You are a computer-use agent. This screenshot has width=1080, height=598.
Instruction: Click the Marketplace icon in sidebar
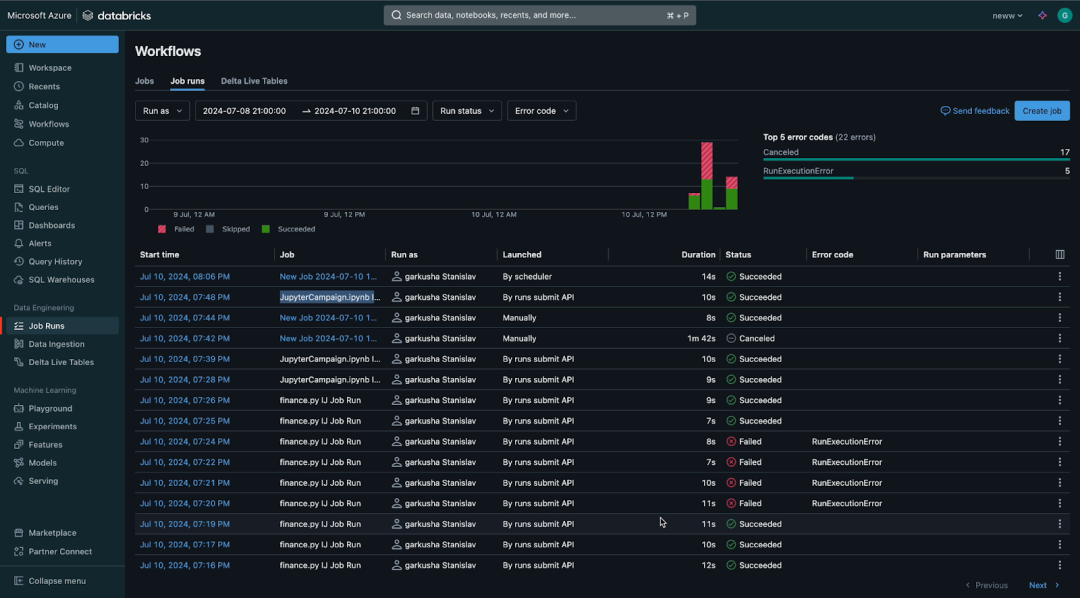point(19,533)
